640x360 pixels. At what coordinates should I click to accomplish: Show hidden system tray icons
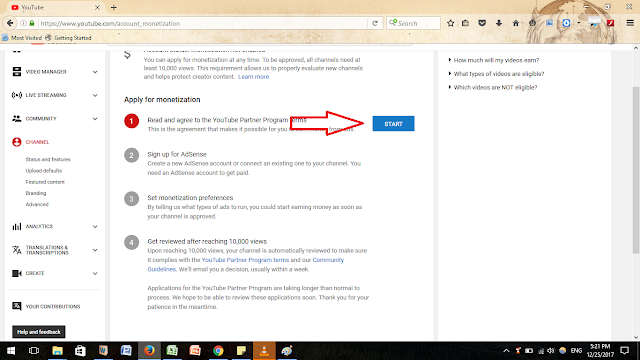(x=506, y=351)
